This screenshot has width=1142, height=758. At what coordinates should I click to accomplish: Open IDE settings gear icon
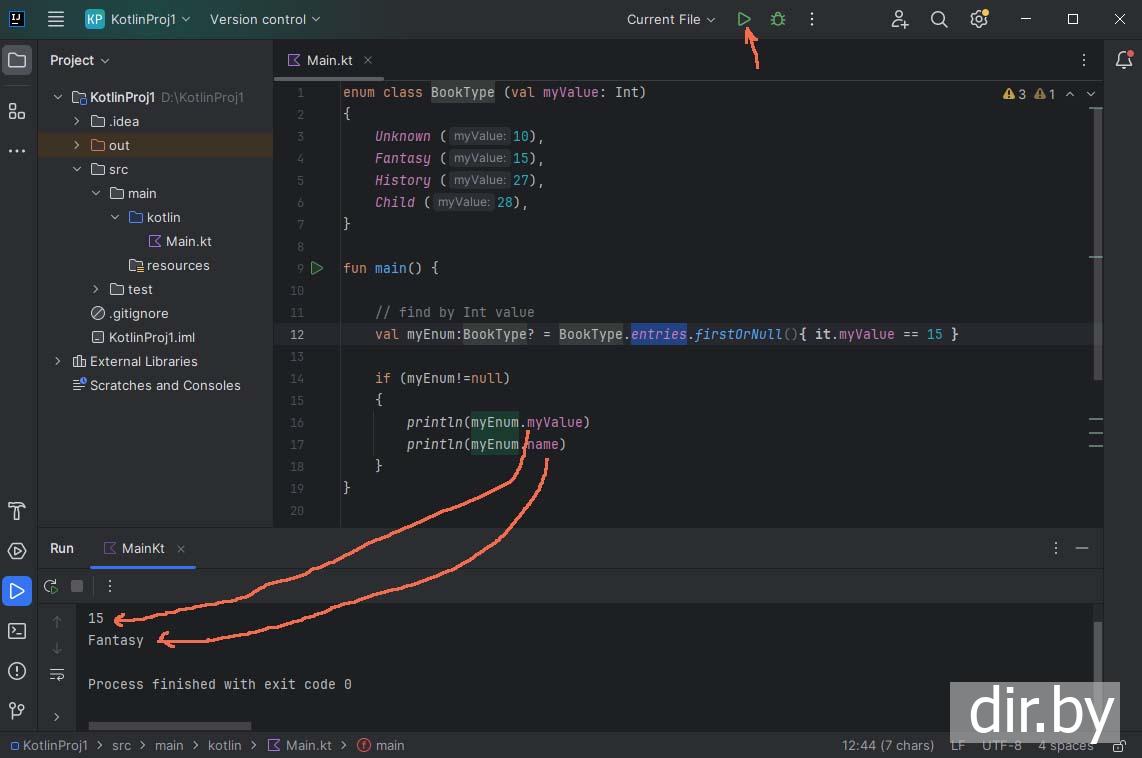pos(979,19)
